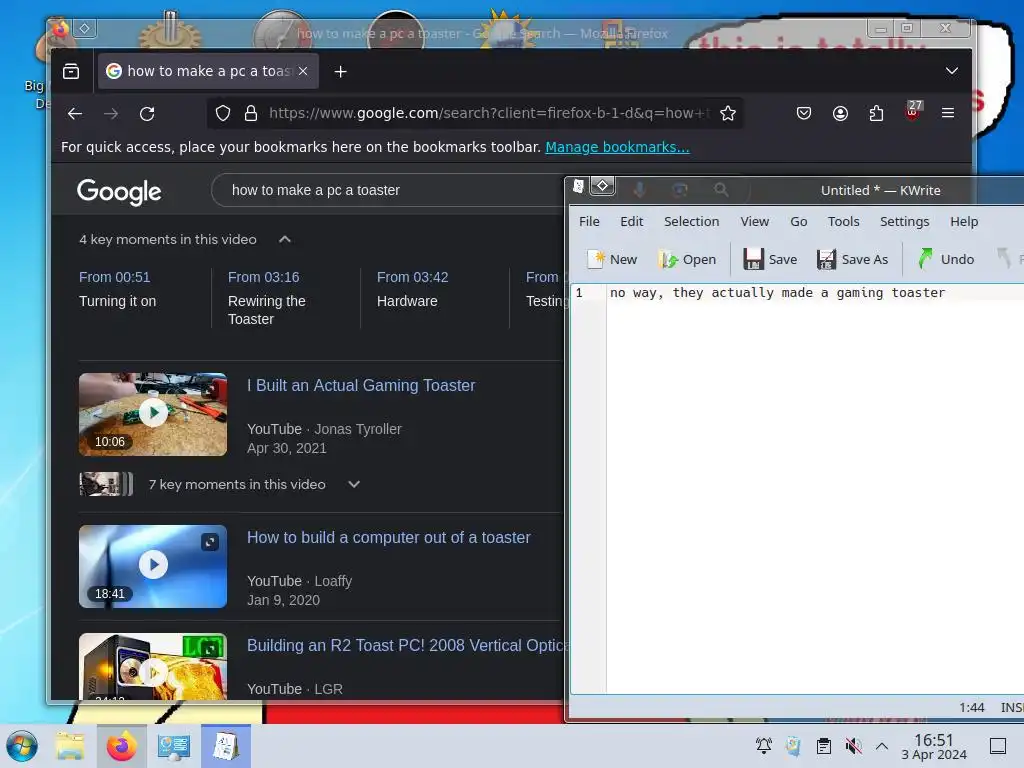Click Show Desktop button in taskbar
This screenshot has height=768, width=1024.
tap(998, 746)
